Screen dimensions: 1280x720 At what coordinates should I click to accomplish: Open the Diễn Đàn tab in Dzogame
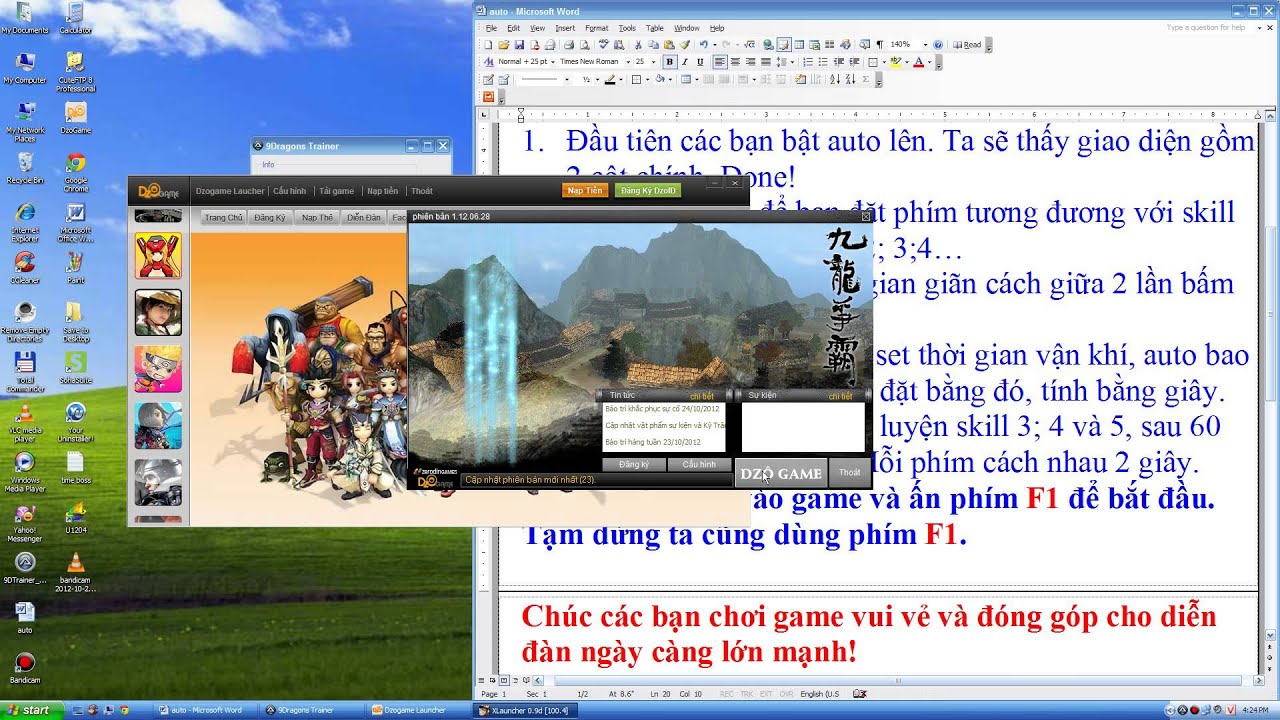tap(364, 217)
